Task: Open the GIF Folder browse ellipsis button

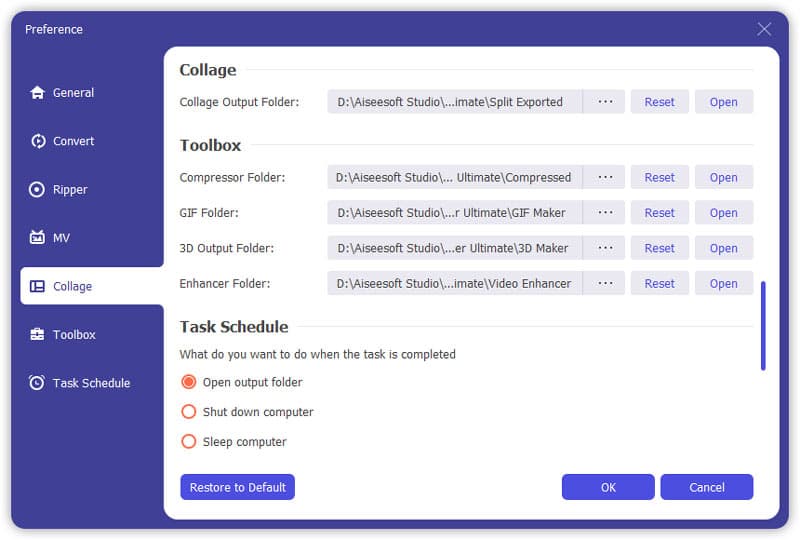Action: click(x=605, y=212)
